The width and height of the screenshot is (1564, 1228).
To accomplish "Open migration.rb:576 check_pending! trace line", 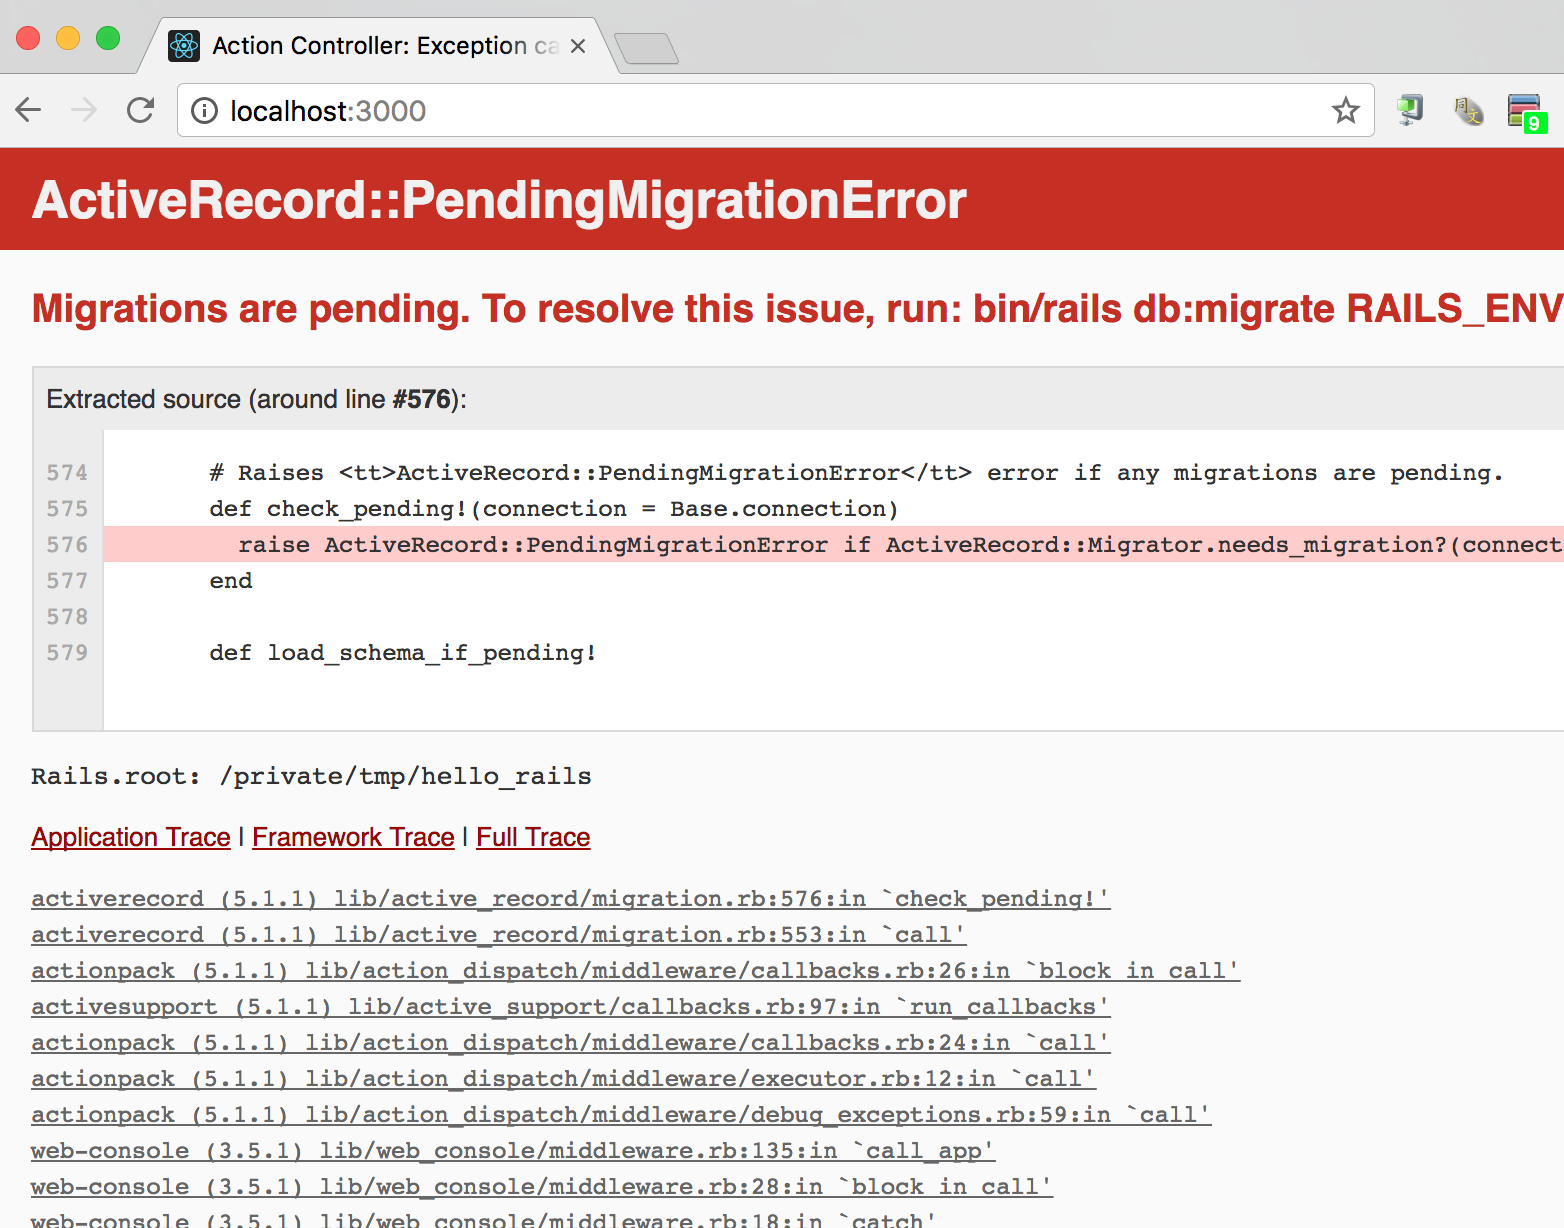I will pyautogui.click(x=570, y=899).
